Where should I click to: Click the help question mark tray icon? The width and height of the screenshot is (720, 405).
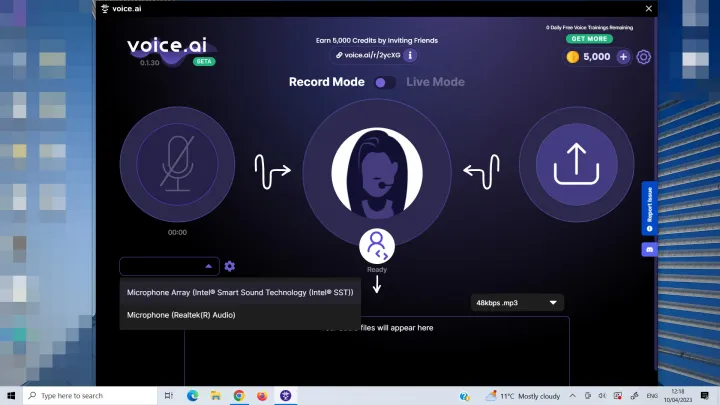[x=464, y=396]
